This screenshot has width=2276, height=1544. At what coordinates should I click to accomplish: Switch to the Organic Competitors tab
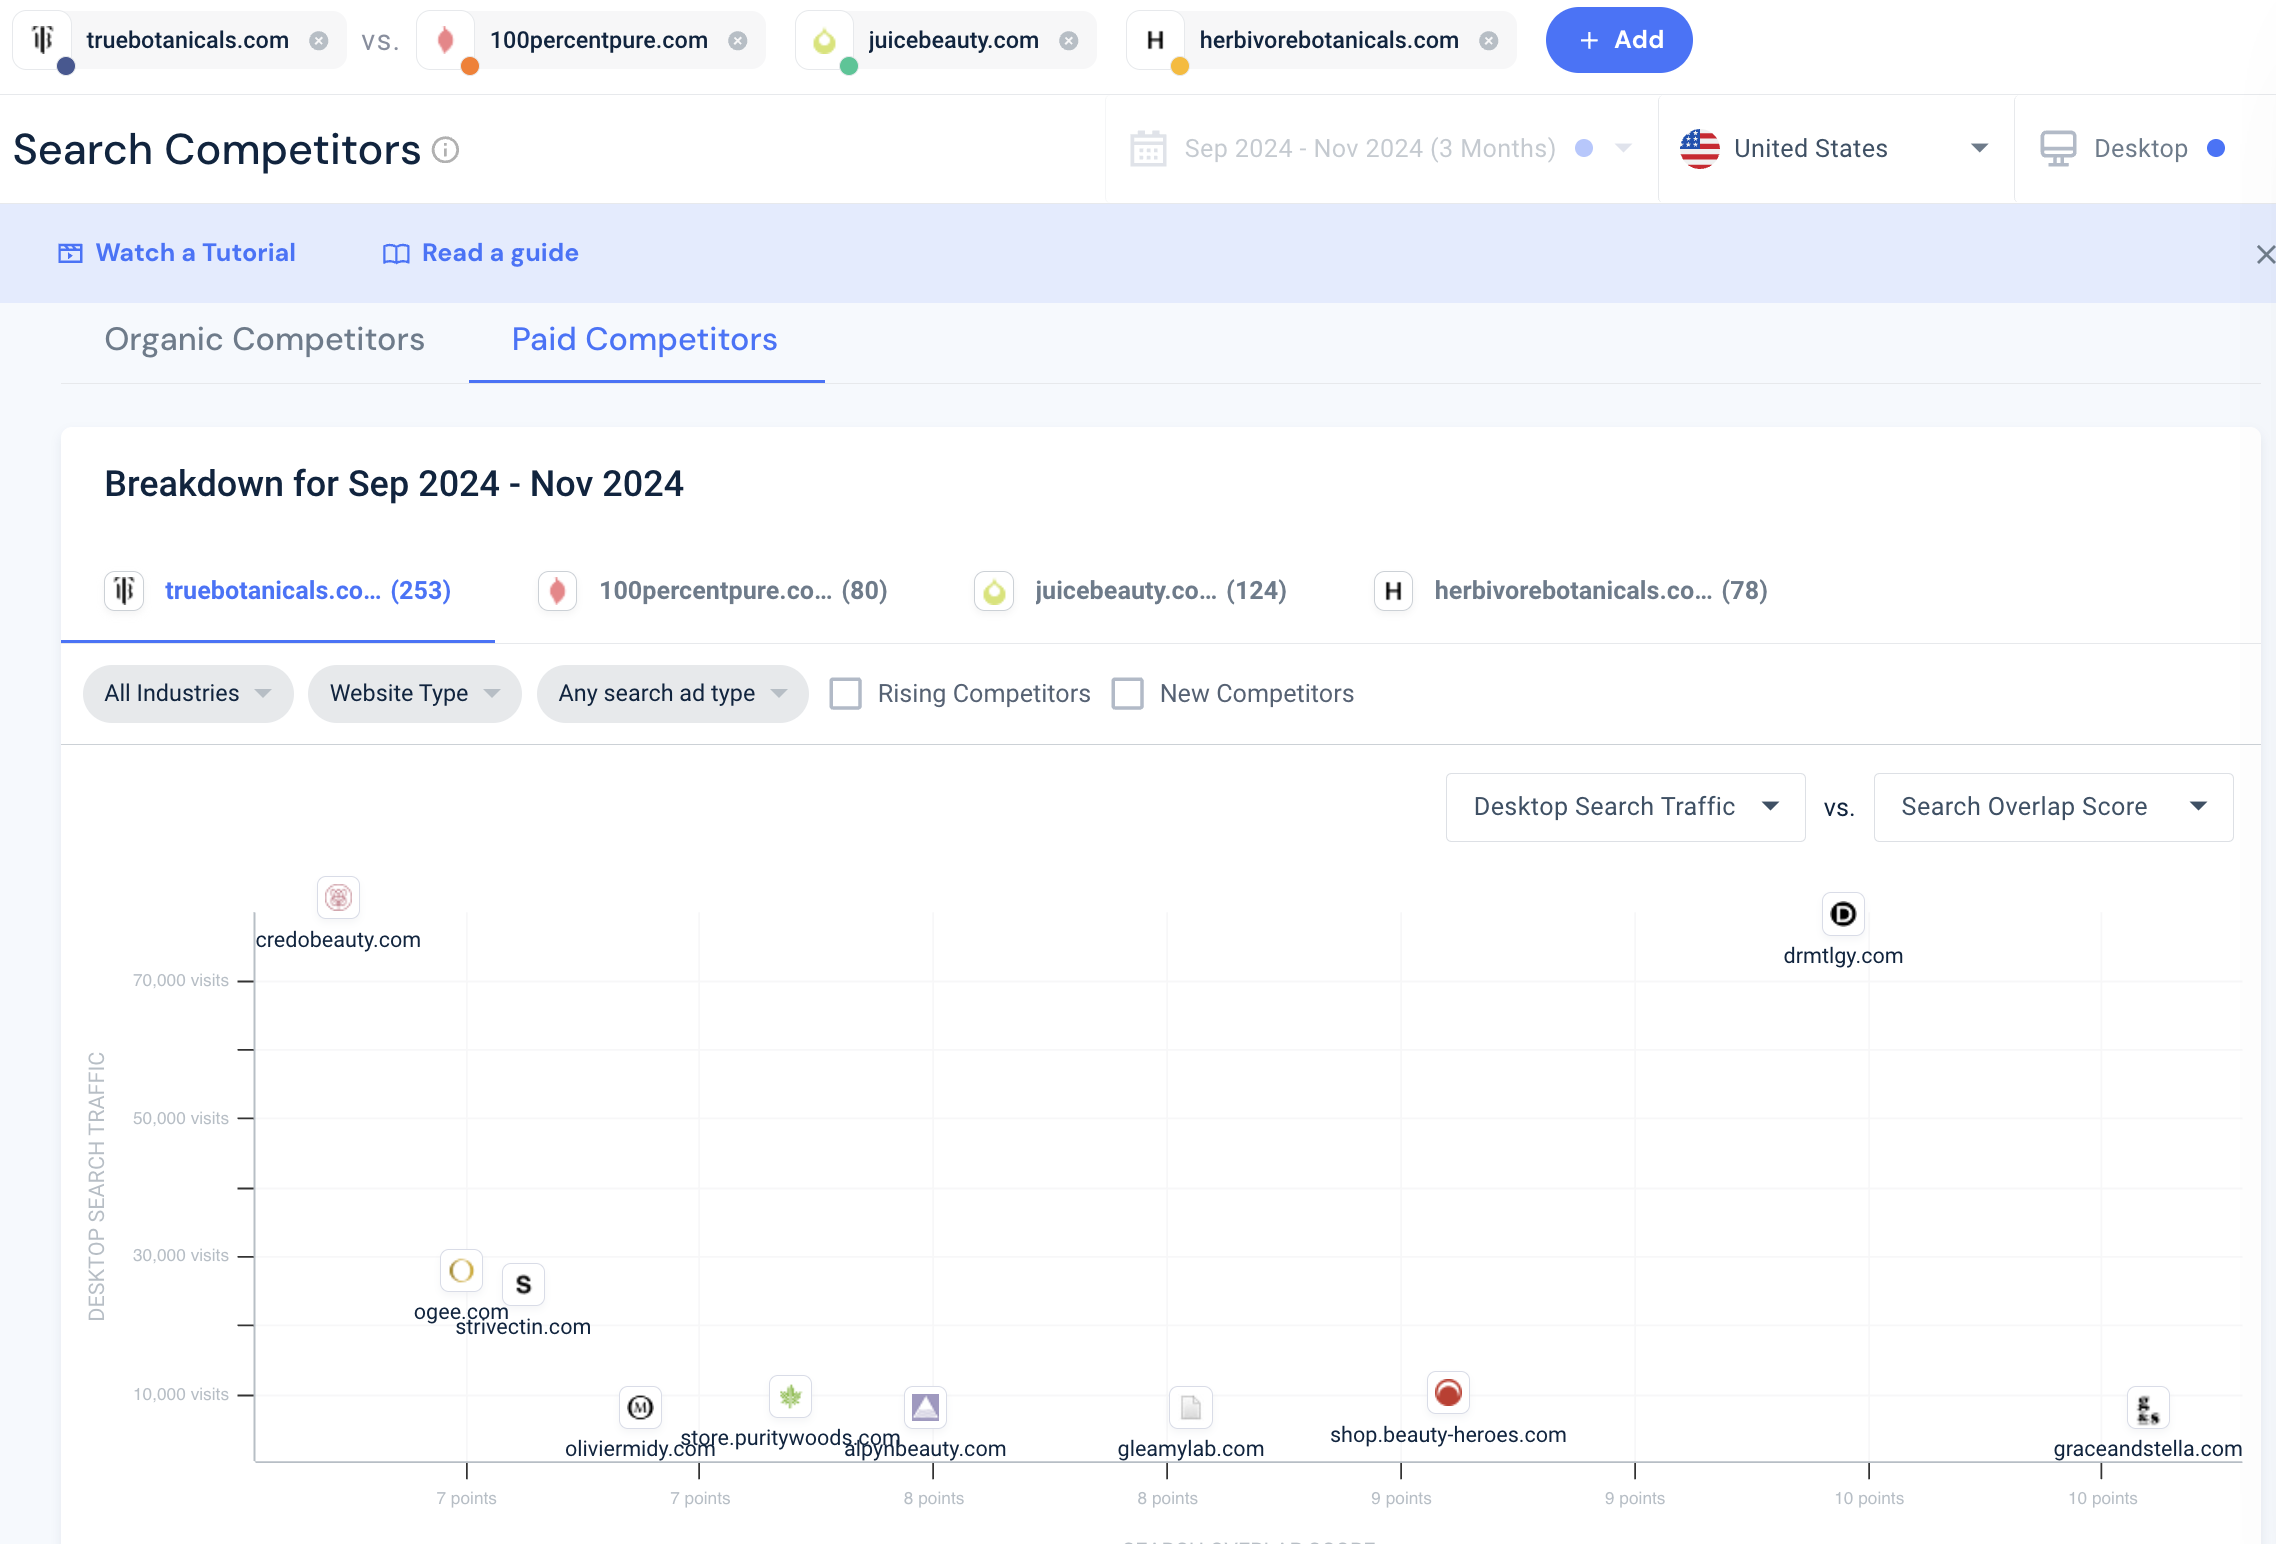pyautogui.click(x=264, y=340)
